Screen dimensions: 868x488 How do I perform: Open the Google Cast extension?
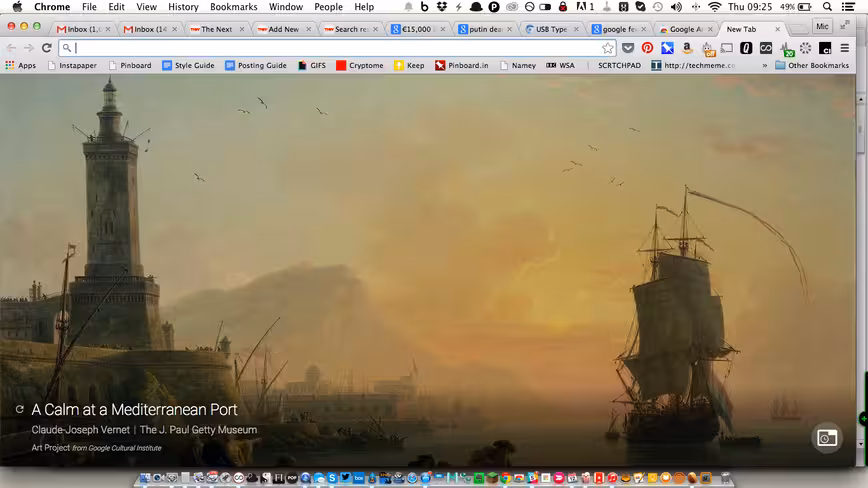727,48
